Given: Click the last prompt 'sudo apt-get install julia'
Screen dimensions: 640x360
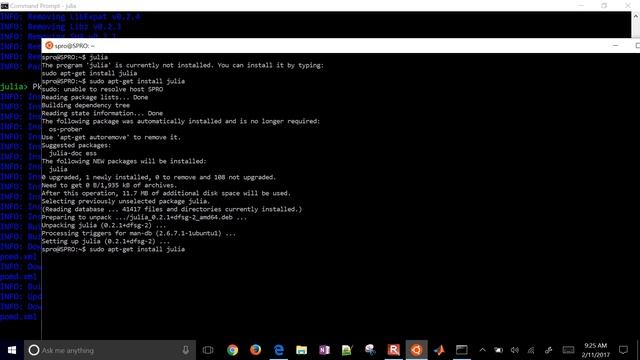Looking at the screenshot, I should 137,249.
